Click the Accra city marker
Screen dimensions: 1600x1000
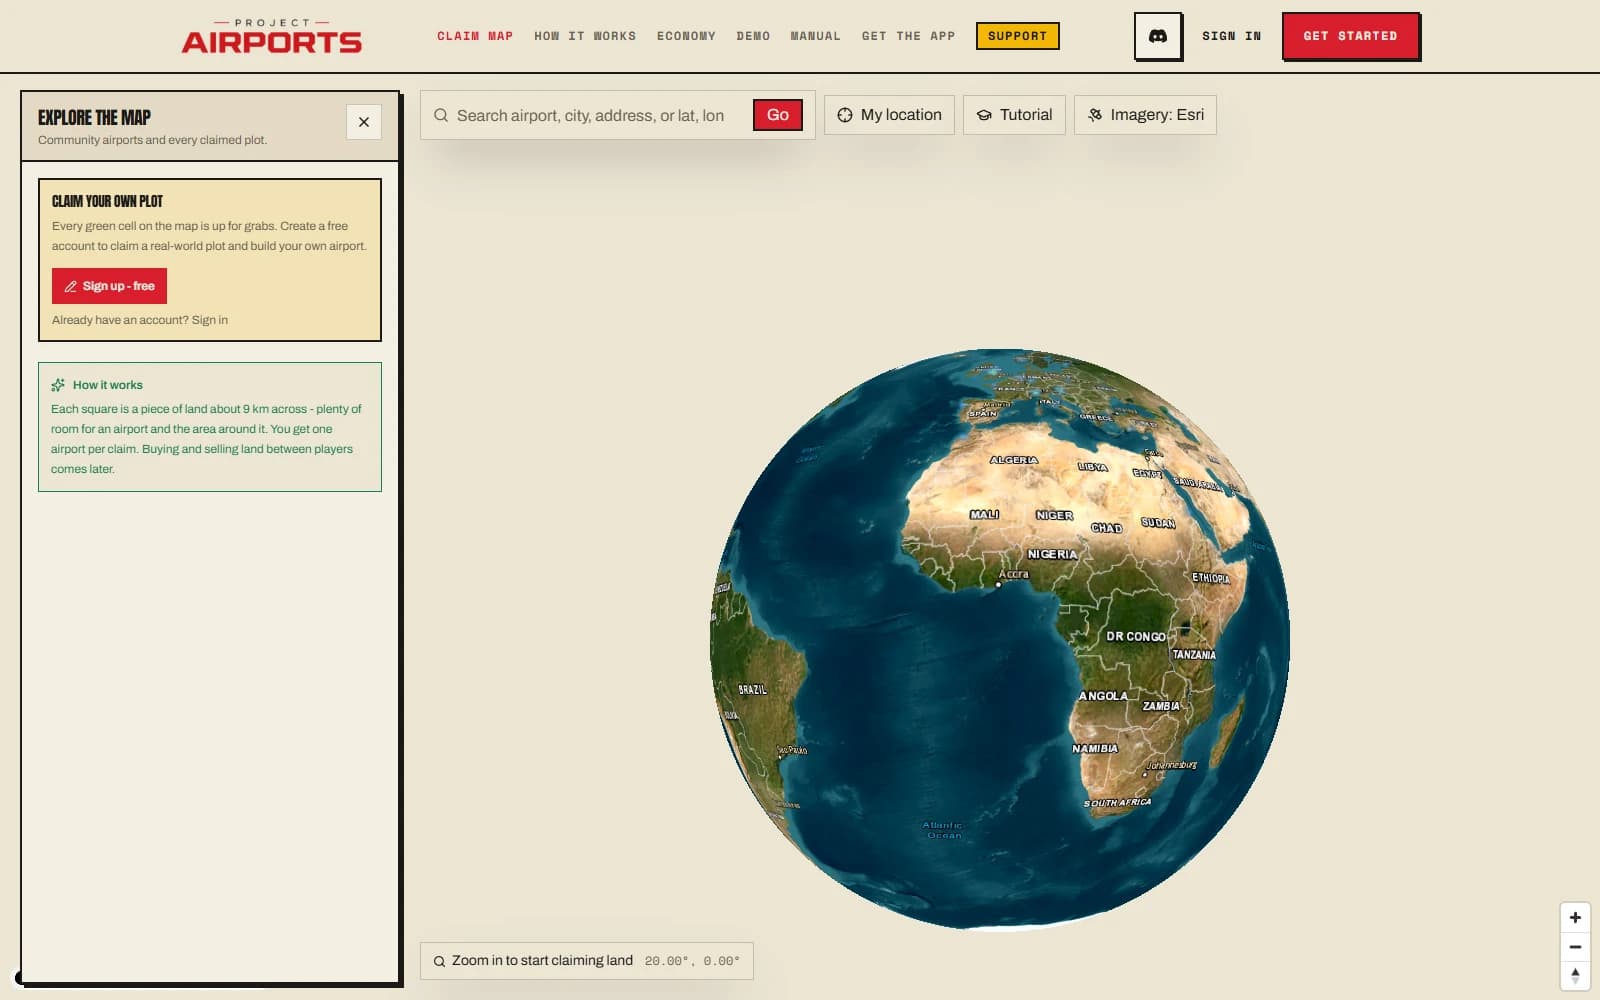[x=998, y=585]
